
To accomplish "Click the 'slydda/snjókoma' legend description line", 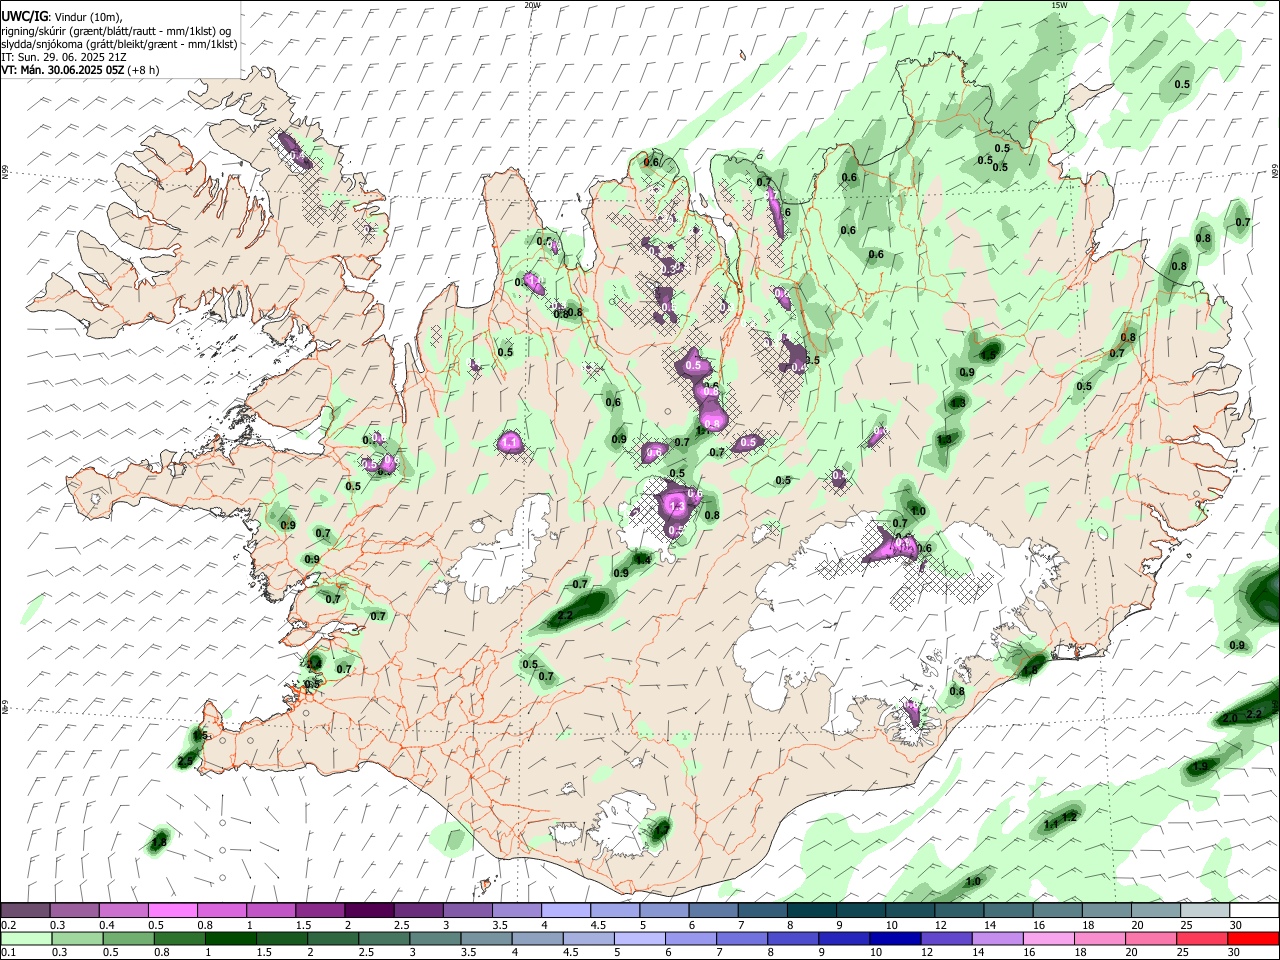I will (x=119, y=44).
